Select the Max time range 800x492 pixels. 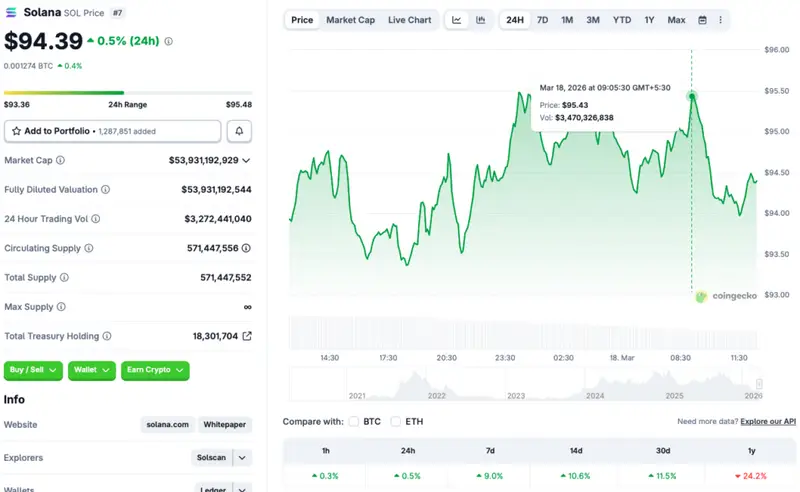pyautogui.click(x=676, y=20)
